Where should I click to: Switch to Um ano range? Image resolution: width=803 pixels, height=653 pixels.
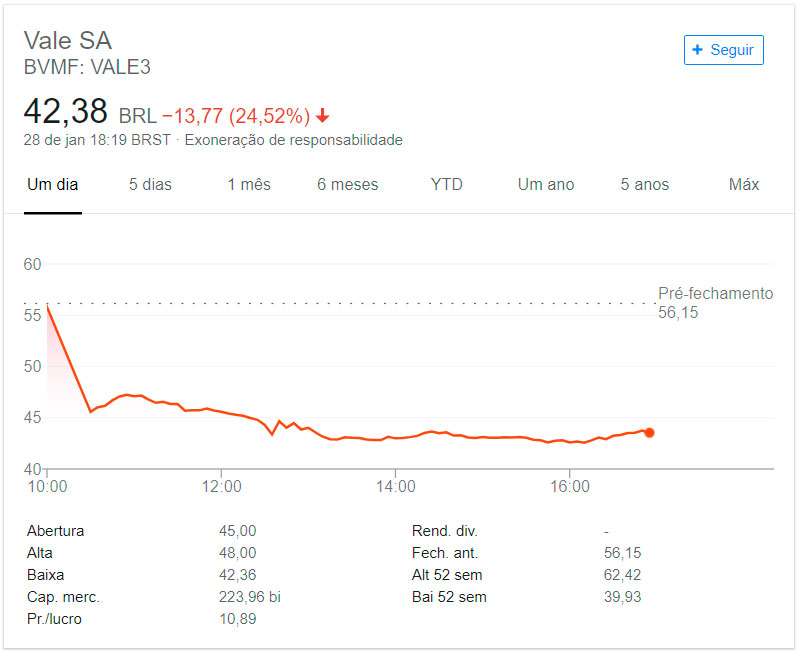[x=546, y=184]
